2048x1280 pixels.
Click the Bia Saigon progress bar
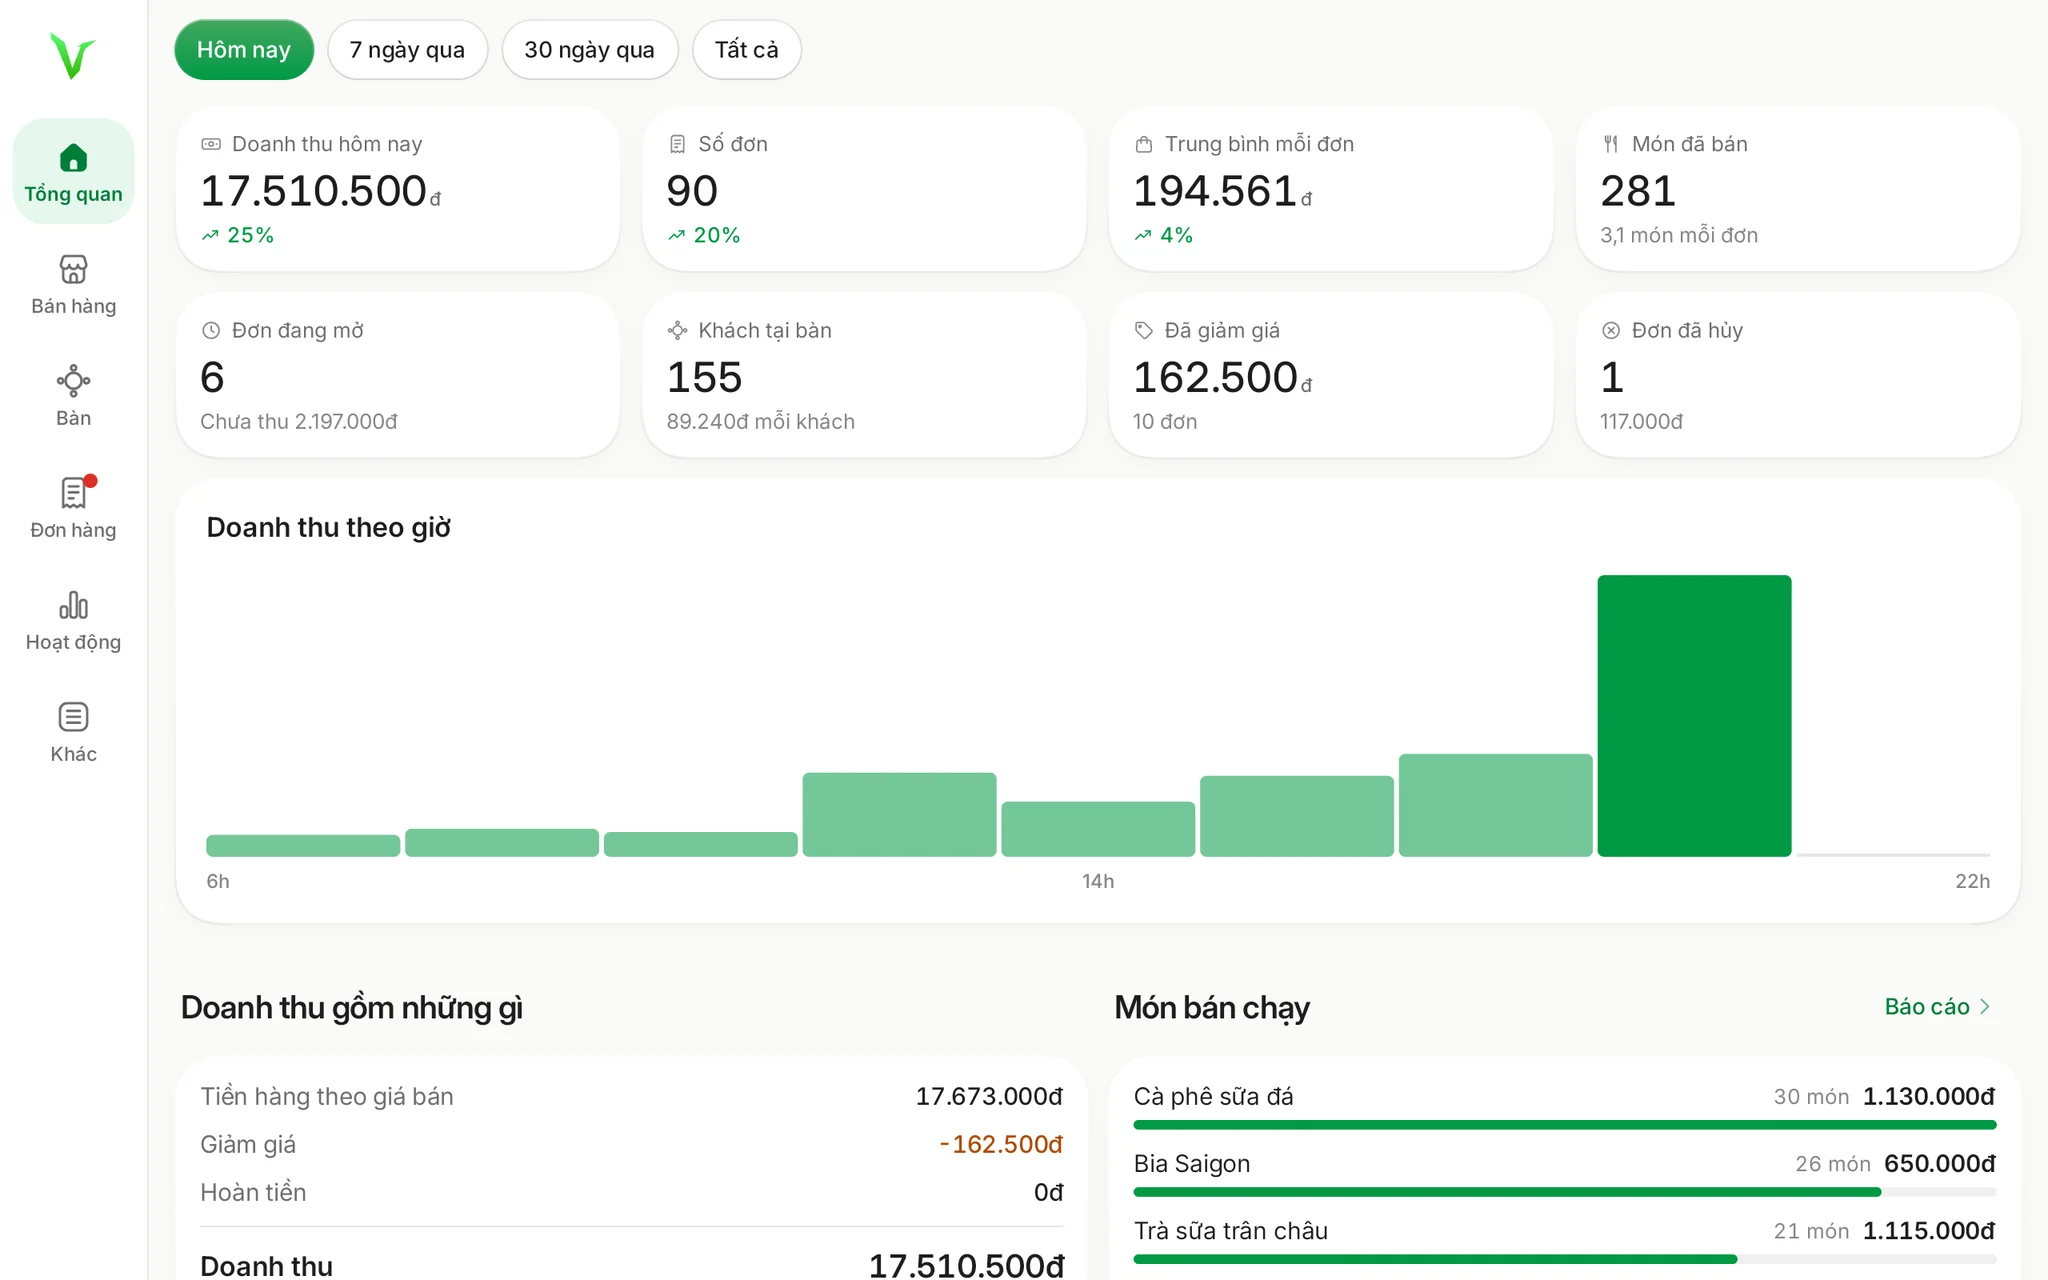[x=1565, y=1192]
